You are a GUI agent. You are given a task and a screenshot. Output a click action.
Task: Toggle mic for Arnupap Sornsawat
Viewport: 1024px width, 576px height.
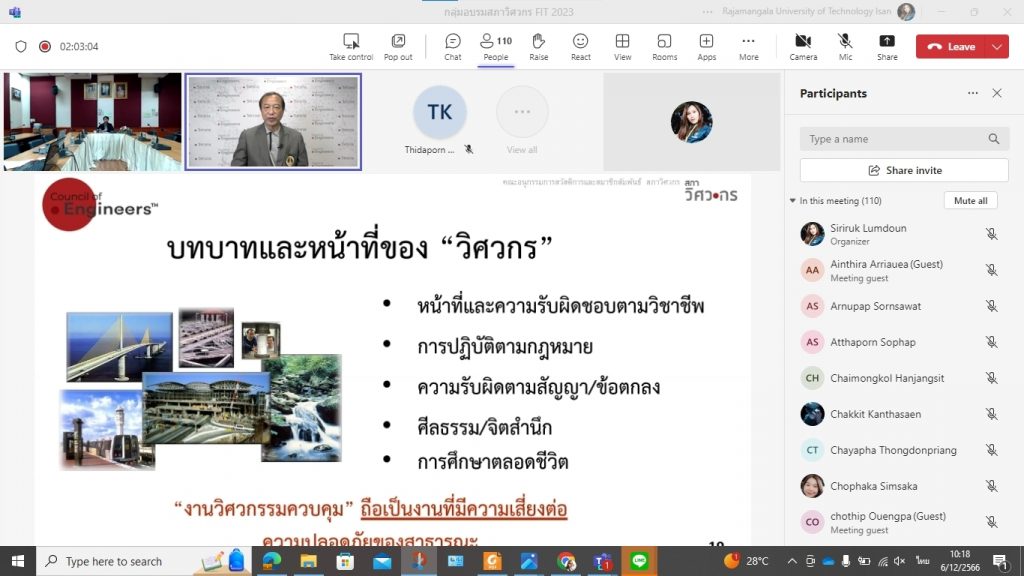[x=991, y=306]
